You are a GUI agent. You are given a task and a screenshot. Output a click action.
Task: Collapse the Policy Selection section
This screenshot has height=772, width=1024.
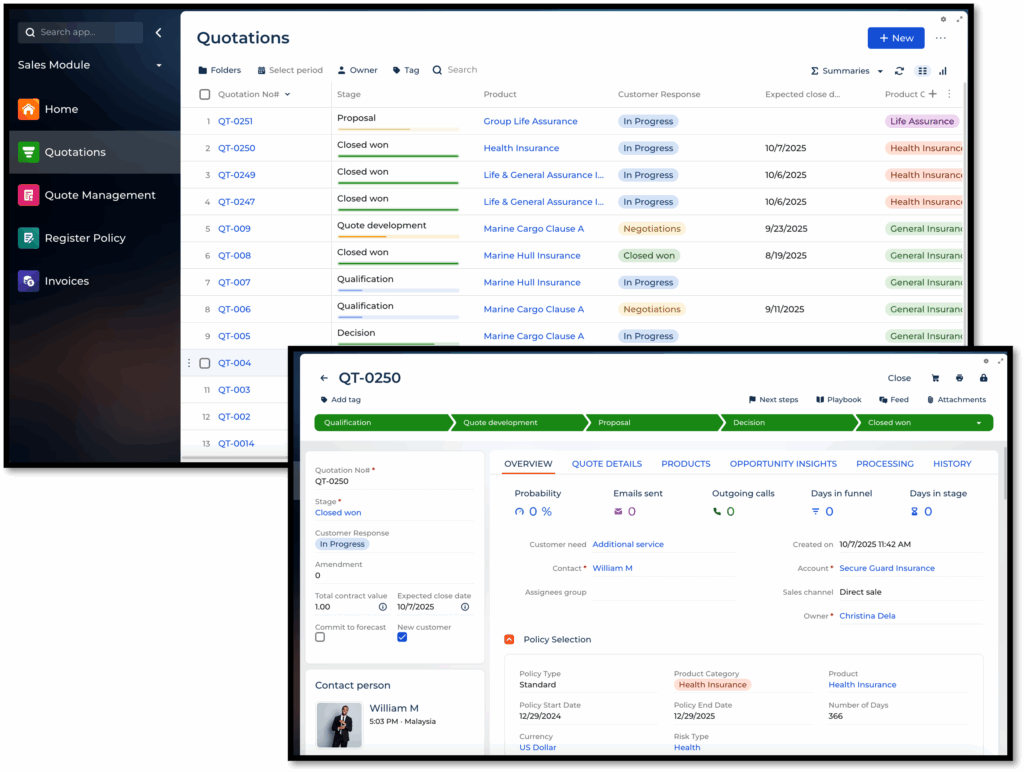coord(509,639)
